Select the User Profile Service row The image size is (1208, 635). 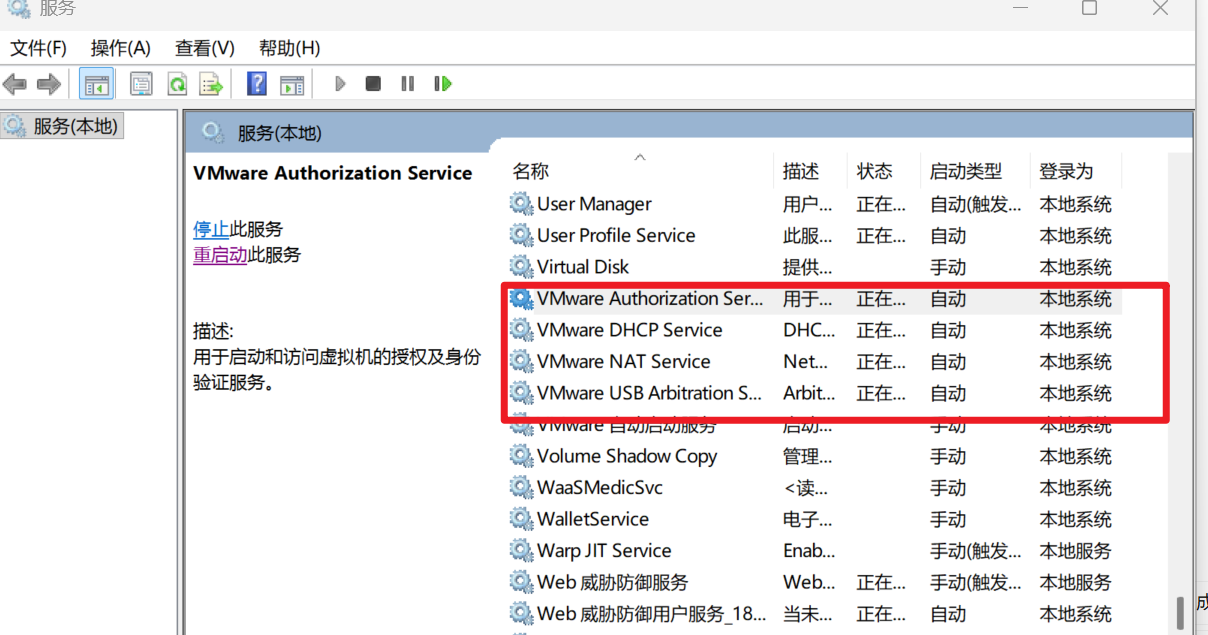click(814, 236)
